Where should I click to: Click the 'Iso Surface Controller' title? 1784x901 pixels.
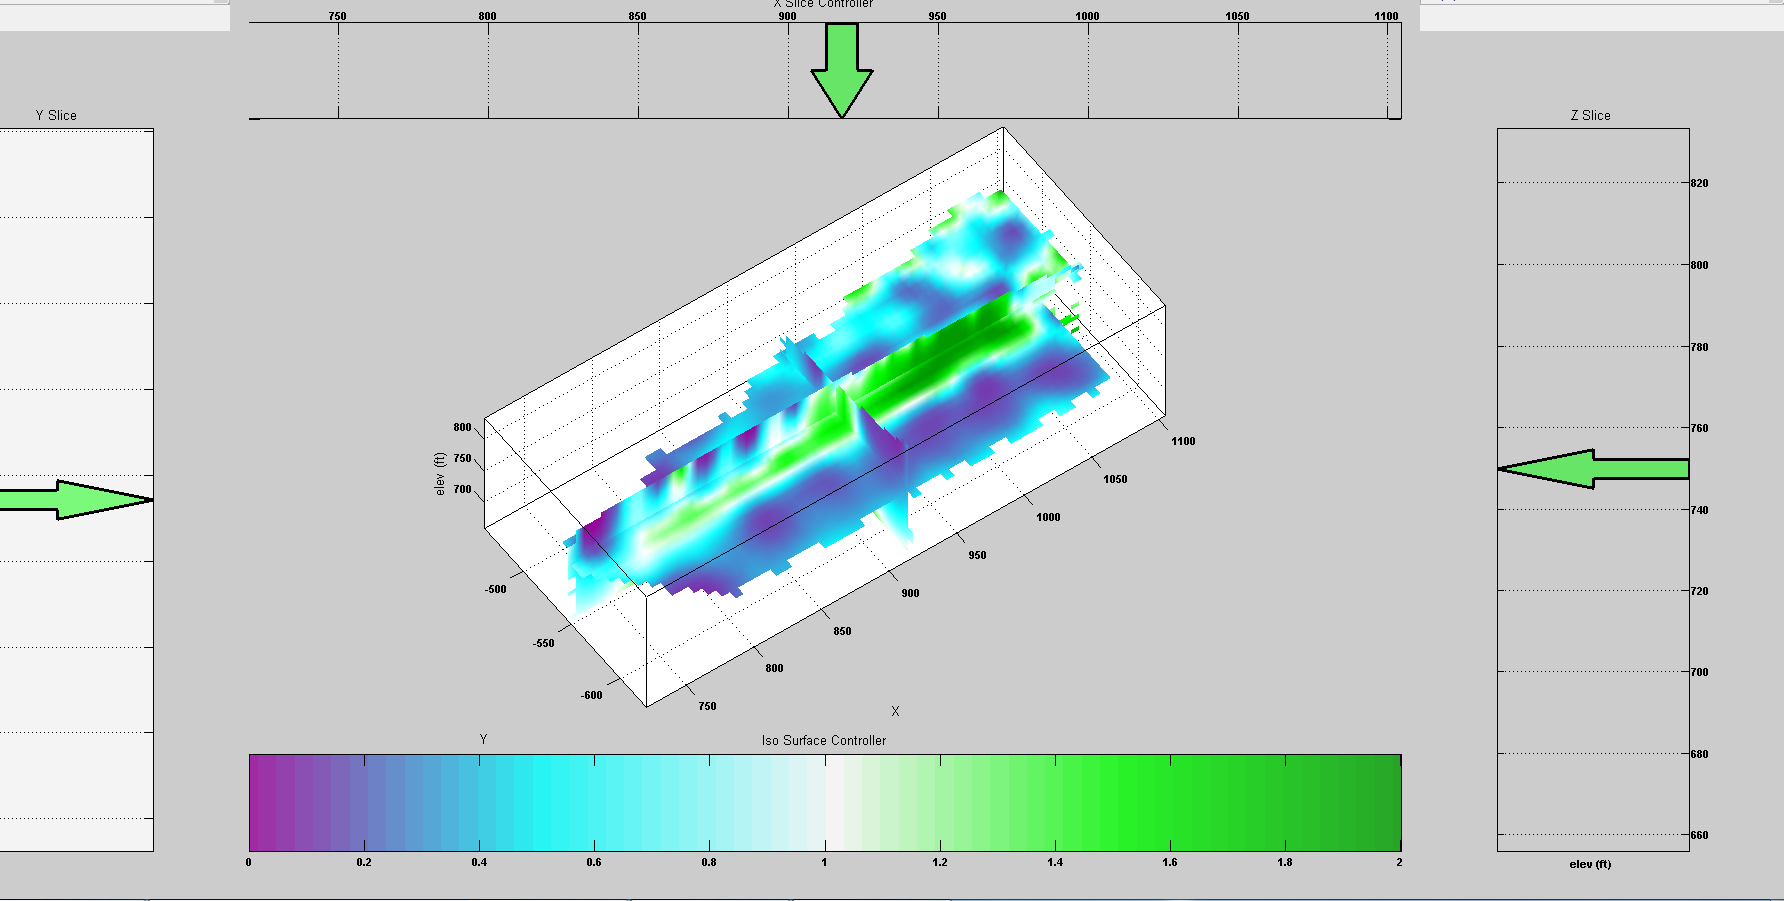click(824, 741)
